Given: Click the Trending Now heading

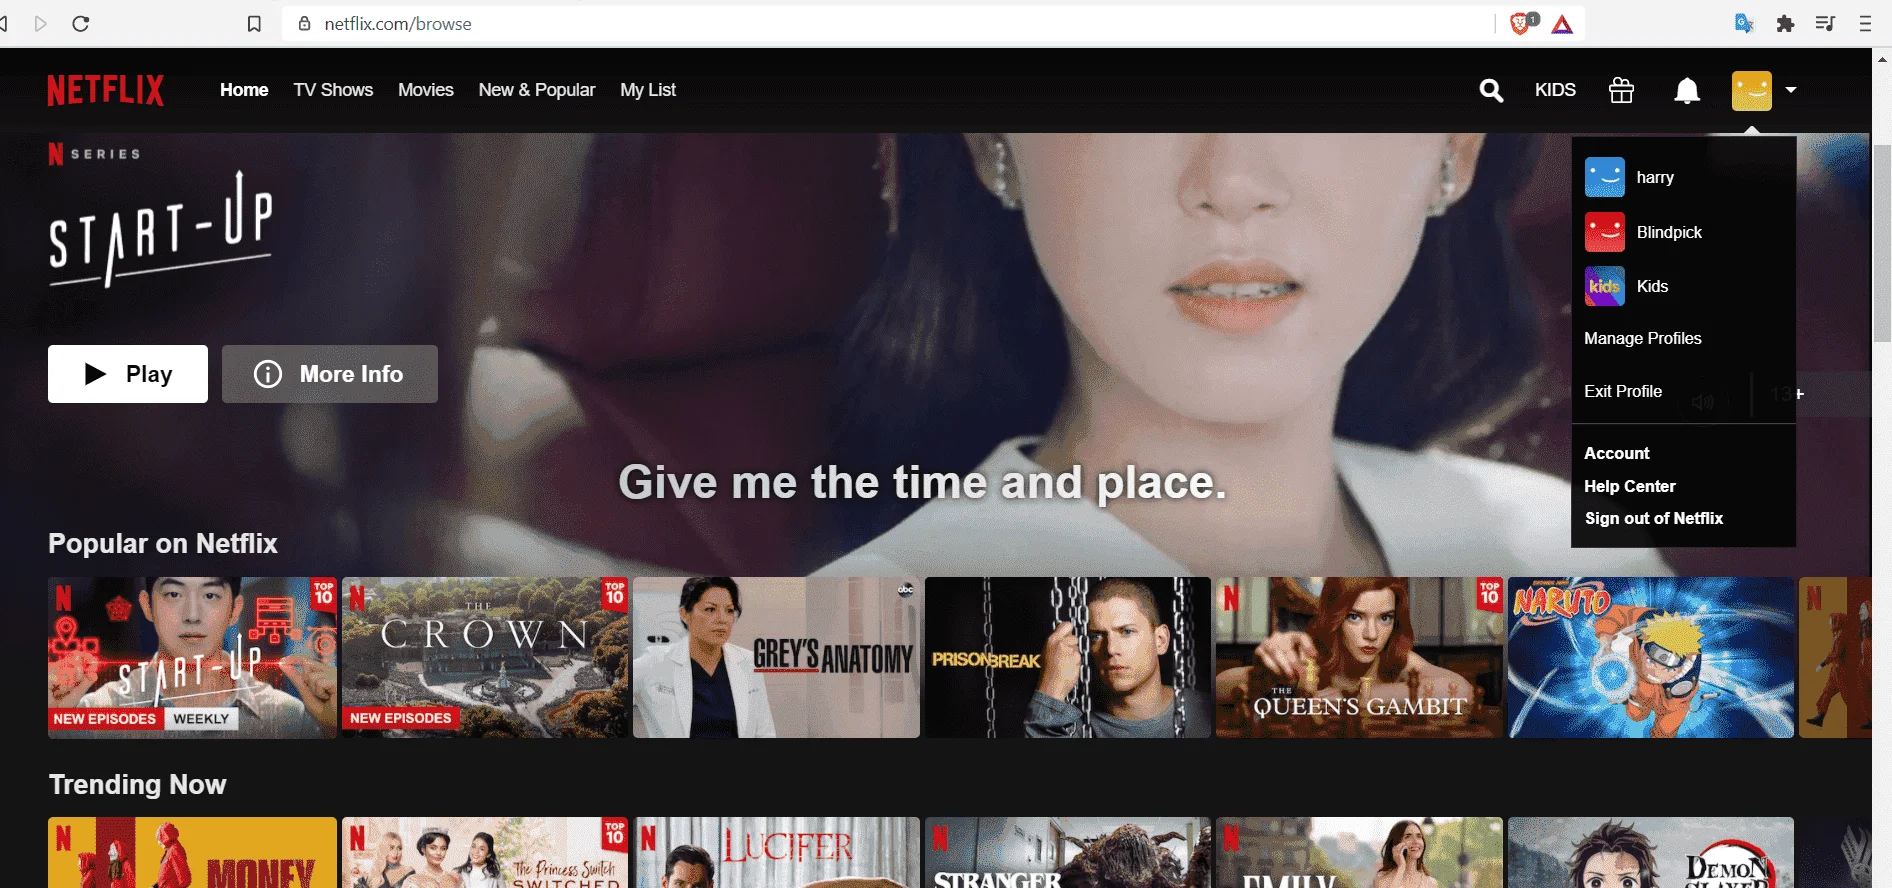Looking at the screenshot, I should click(138, 784).
